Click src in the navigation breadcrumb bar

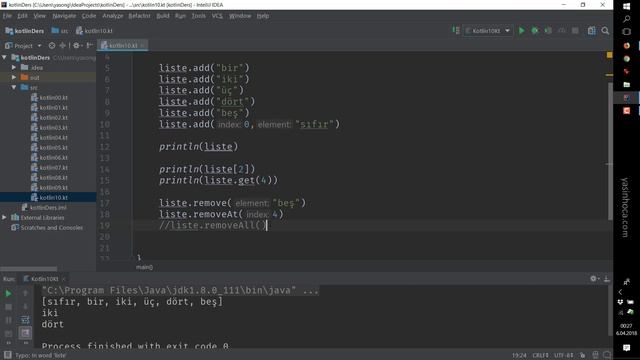[x=60, y=31]
